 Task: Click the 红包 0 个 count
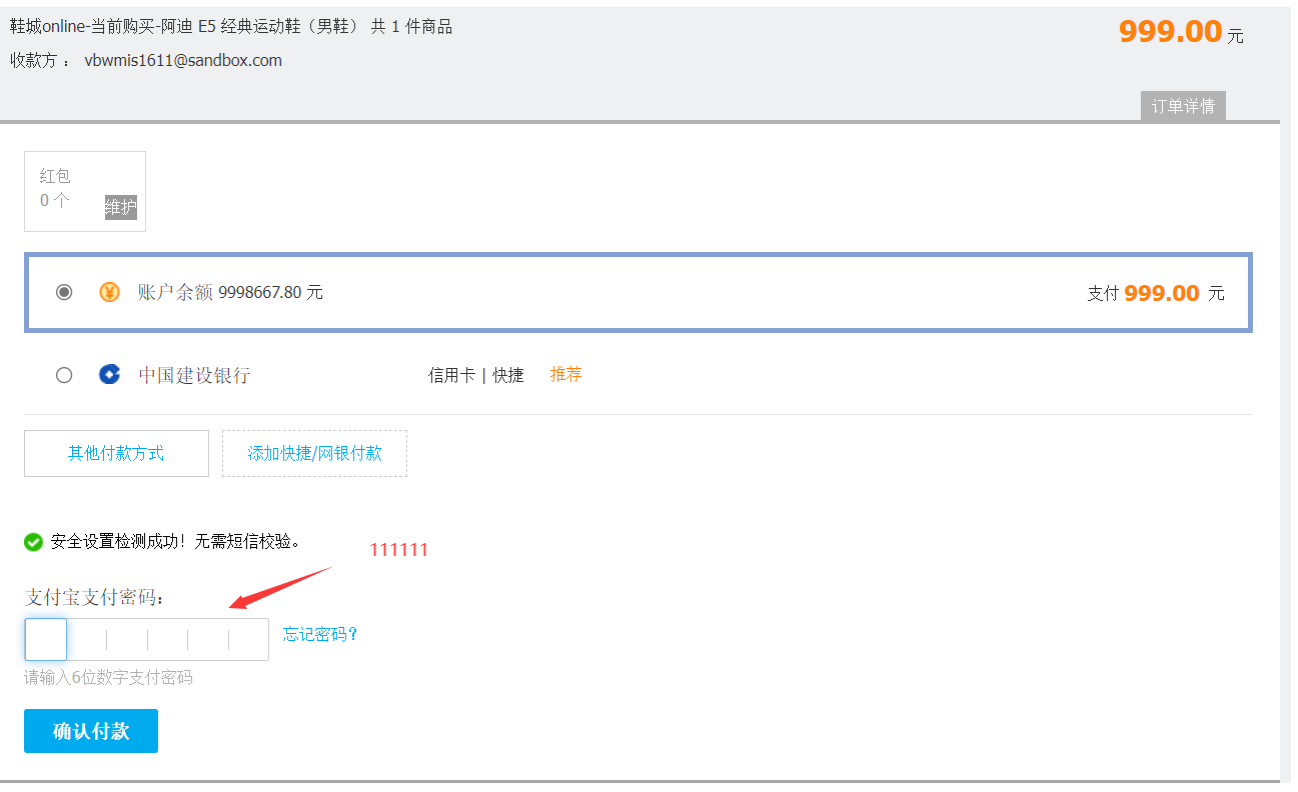click(55, 199)
